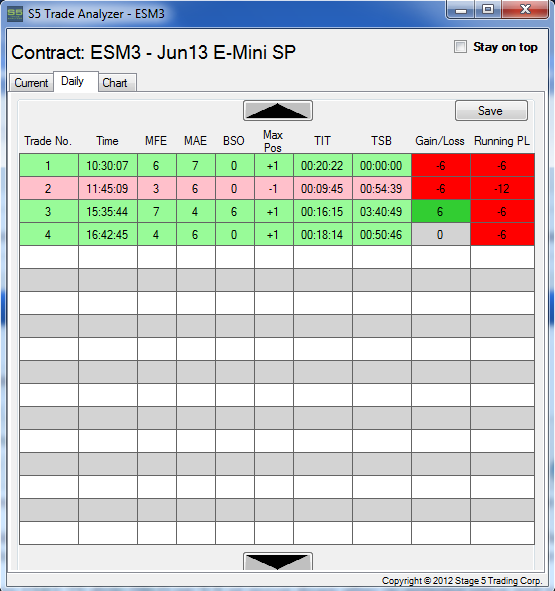
Task: Click TIT value 00:16:15
Action: 323,211
